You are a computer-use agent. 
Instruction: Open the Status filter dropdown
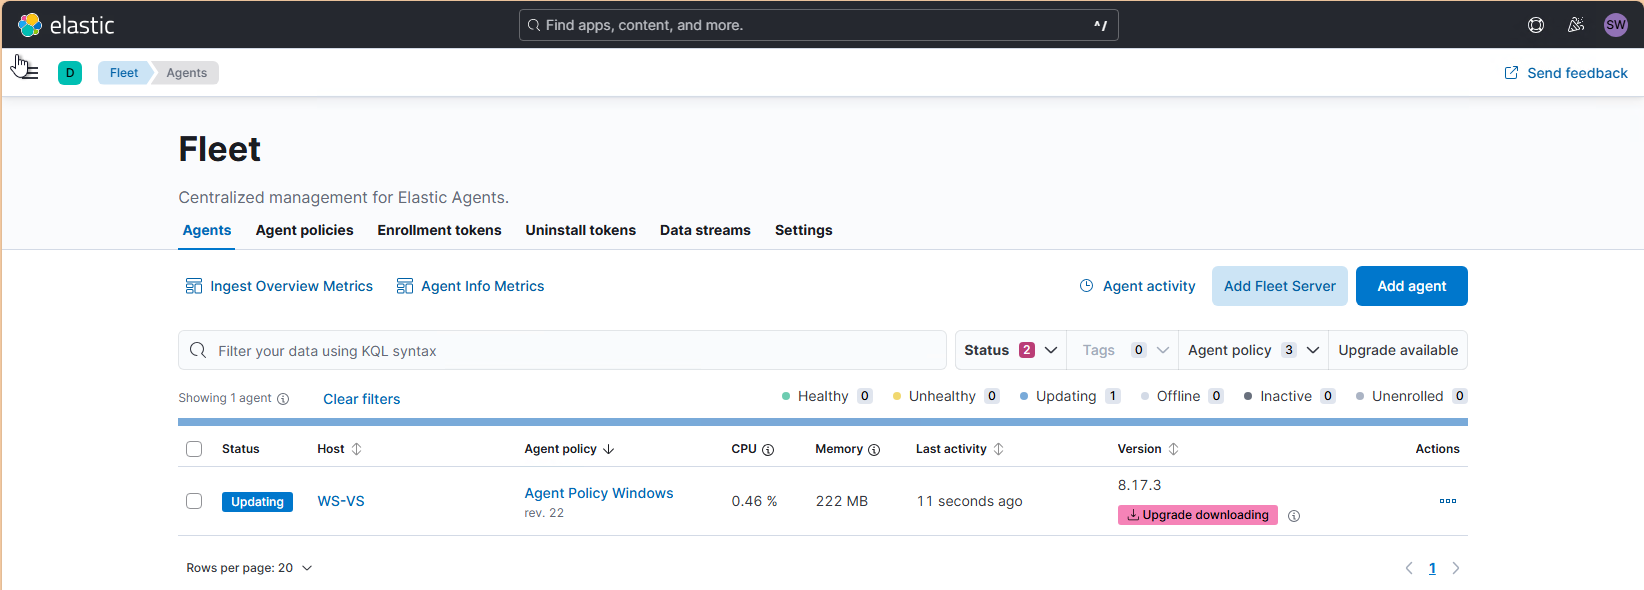coord(1011,350)
